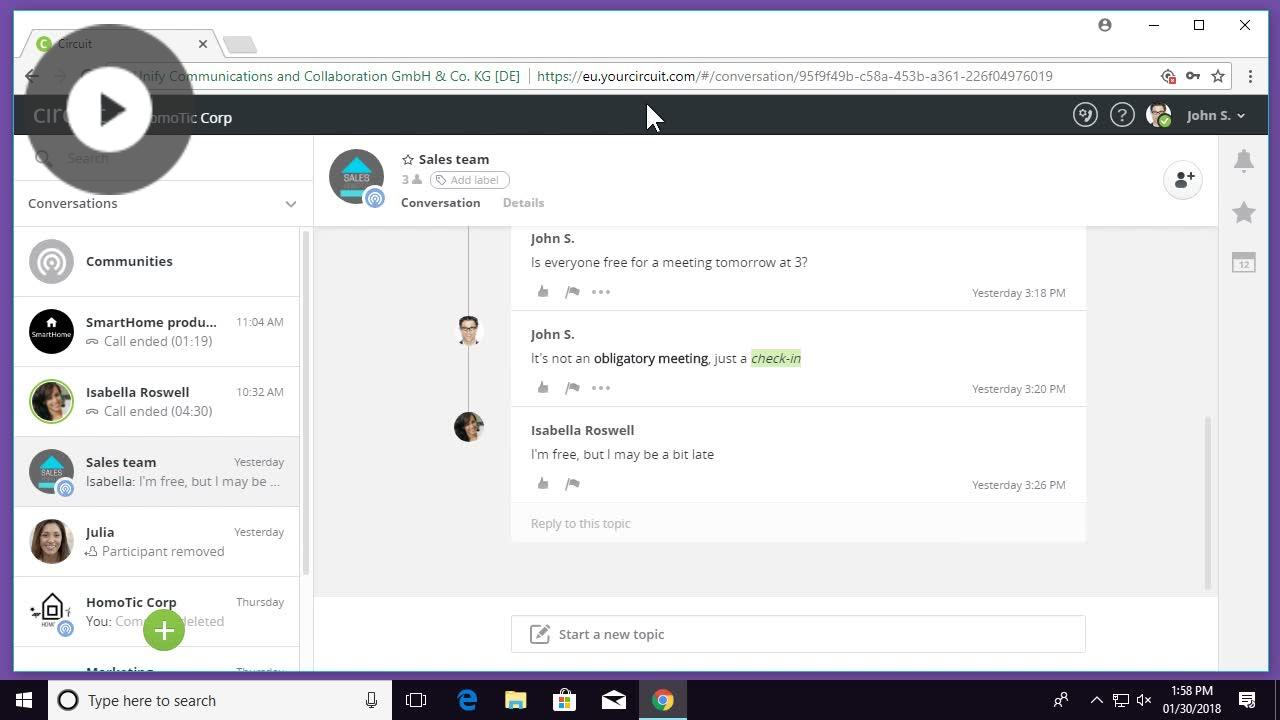Click the browser address bar URL

pyautogui.click(x=794, y=76)
